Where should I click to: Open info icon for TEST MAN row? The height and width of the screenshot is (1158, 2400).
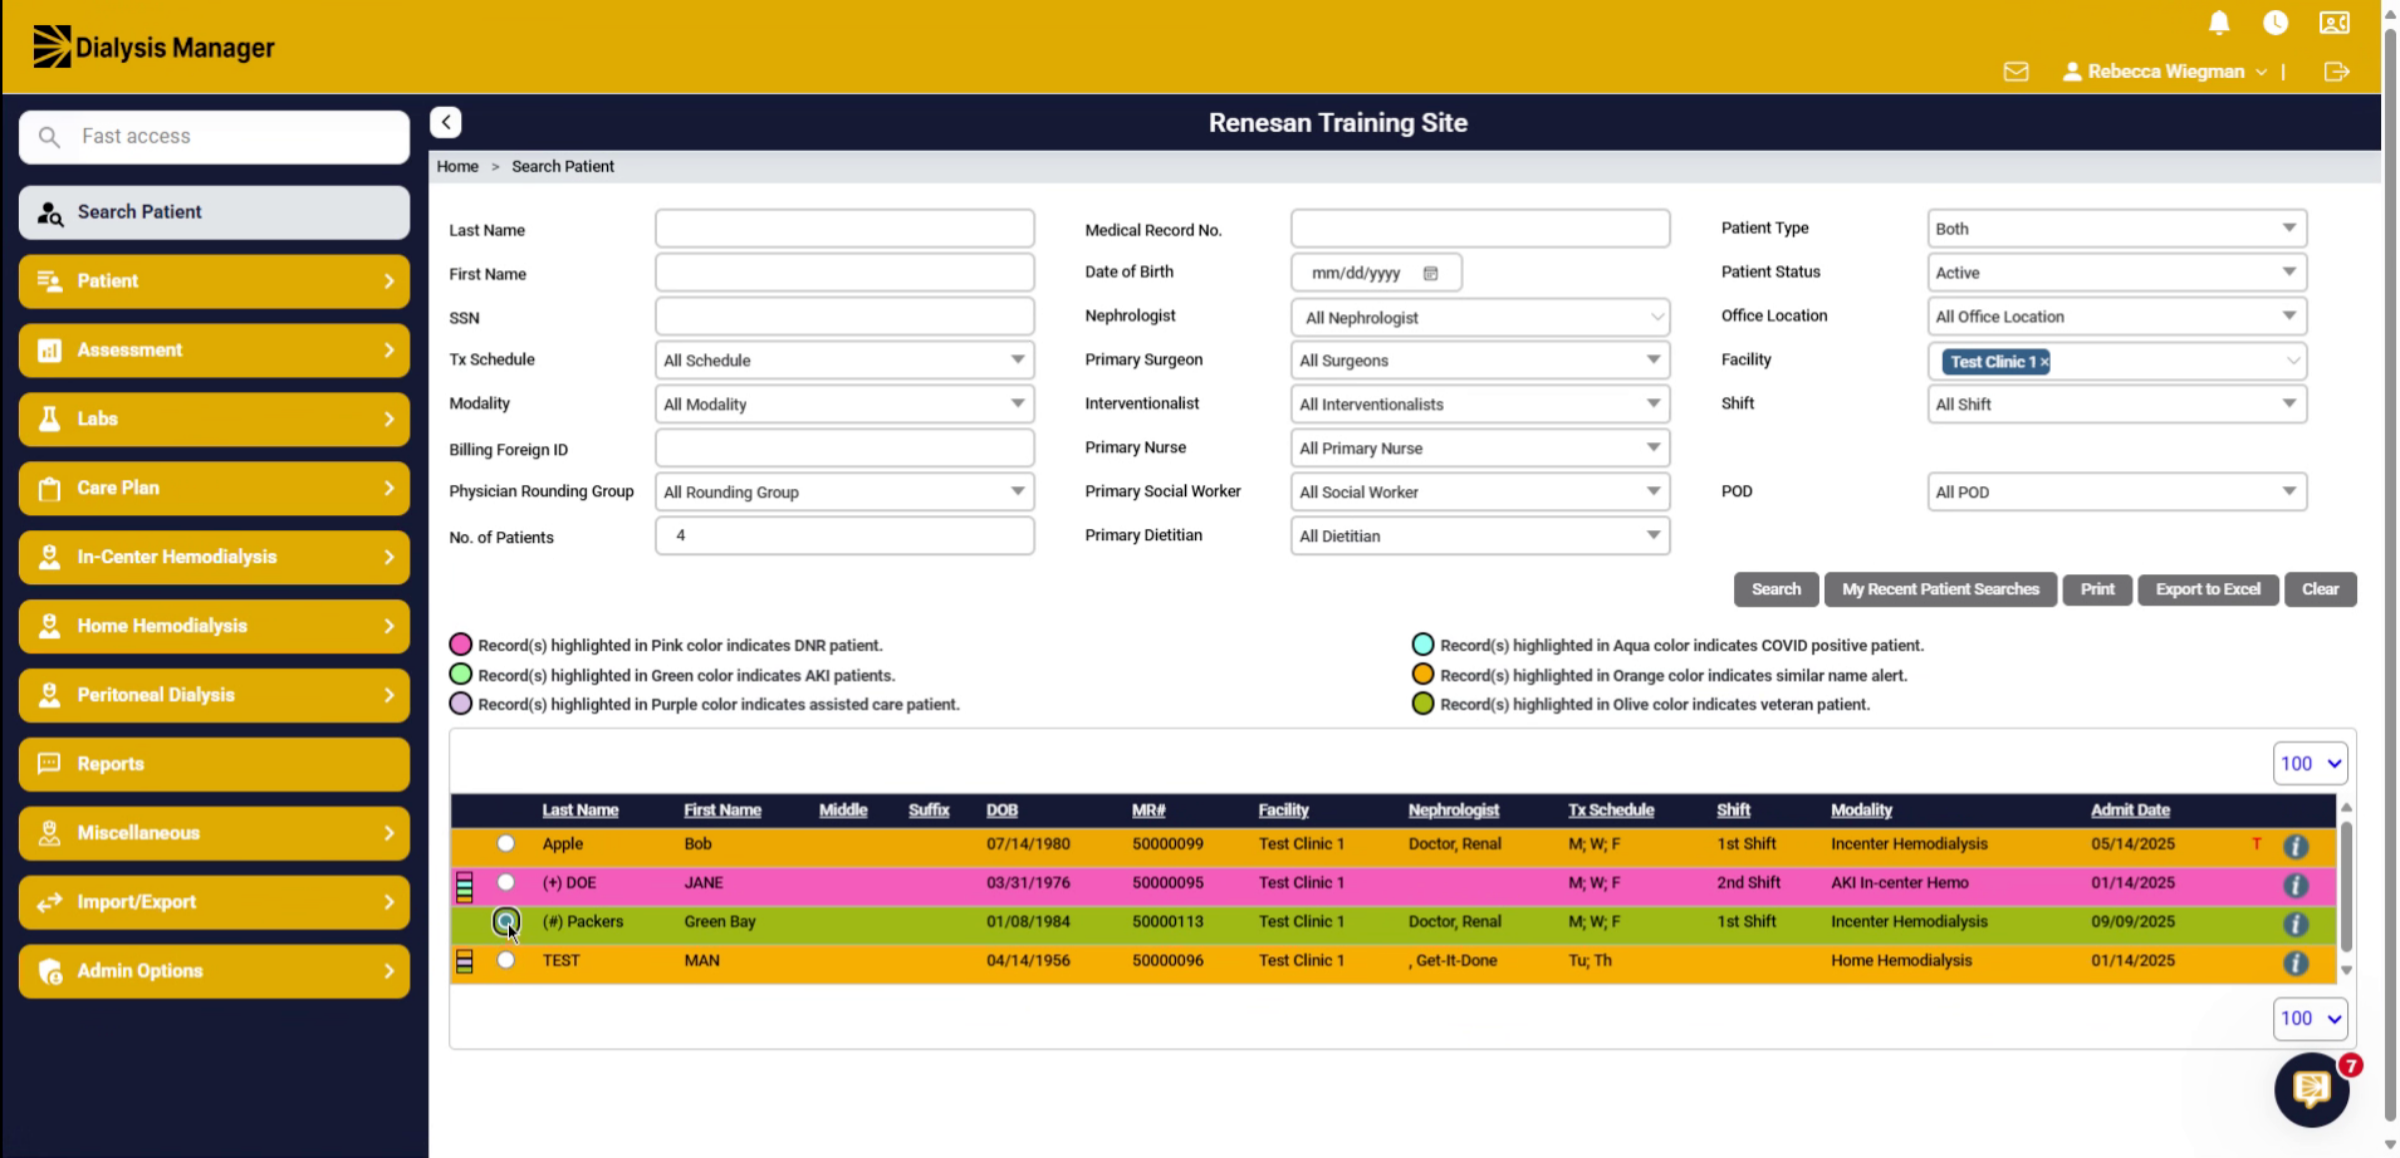click(2295, 962)
